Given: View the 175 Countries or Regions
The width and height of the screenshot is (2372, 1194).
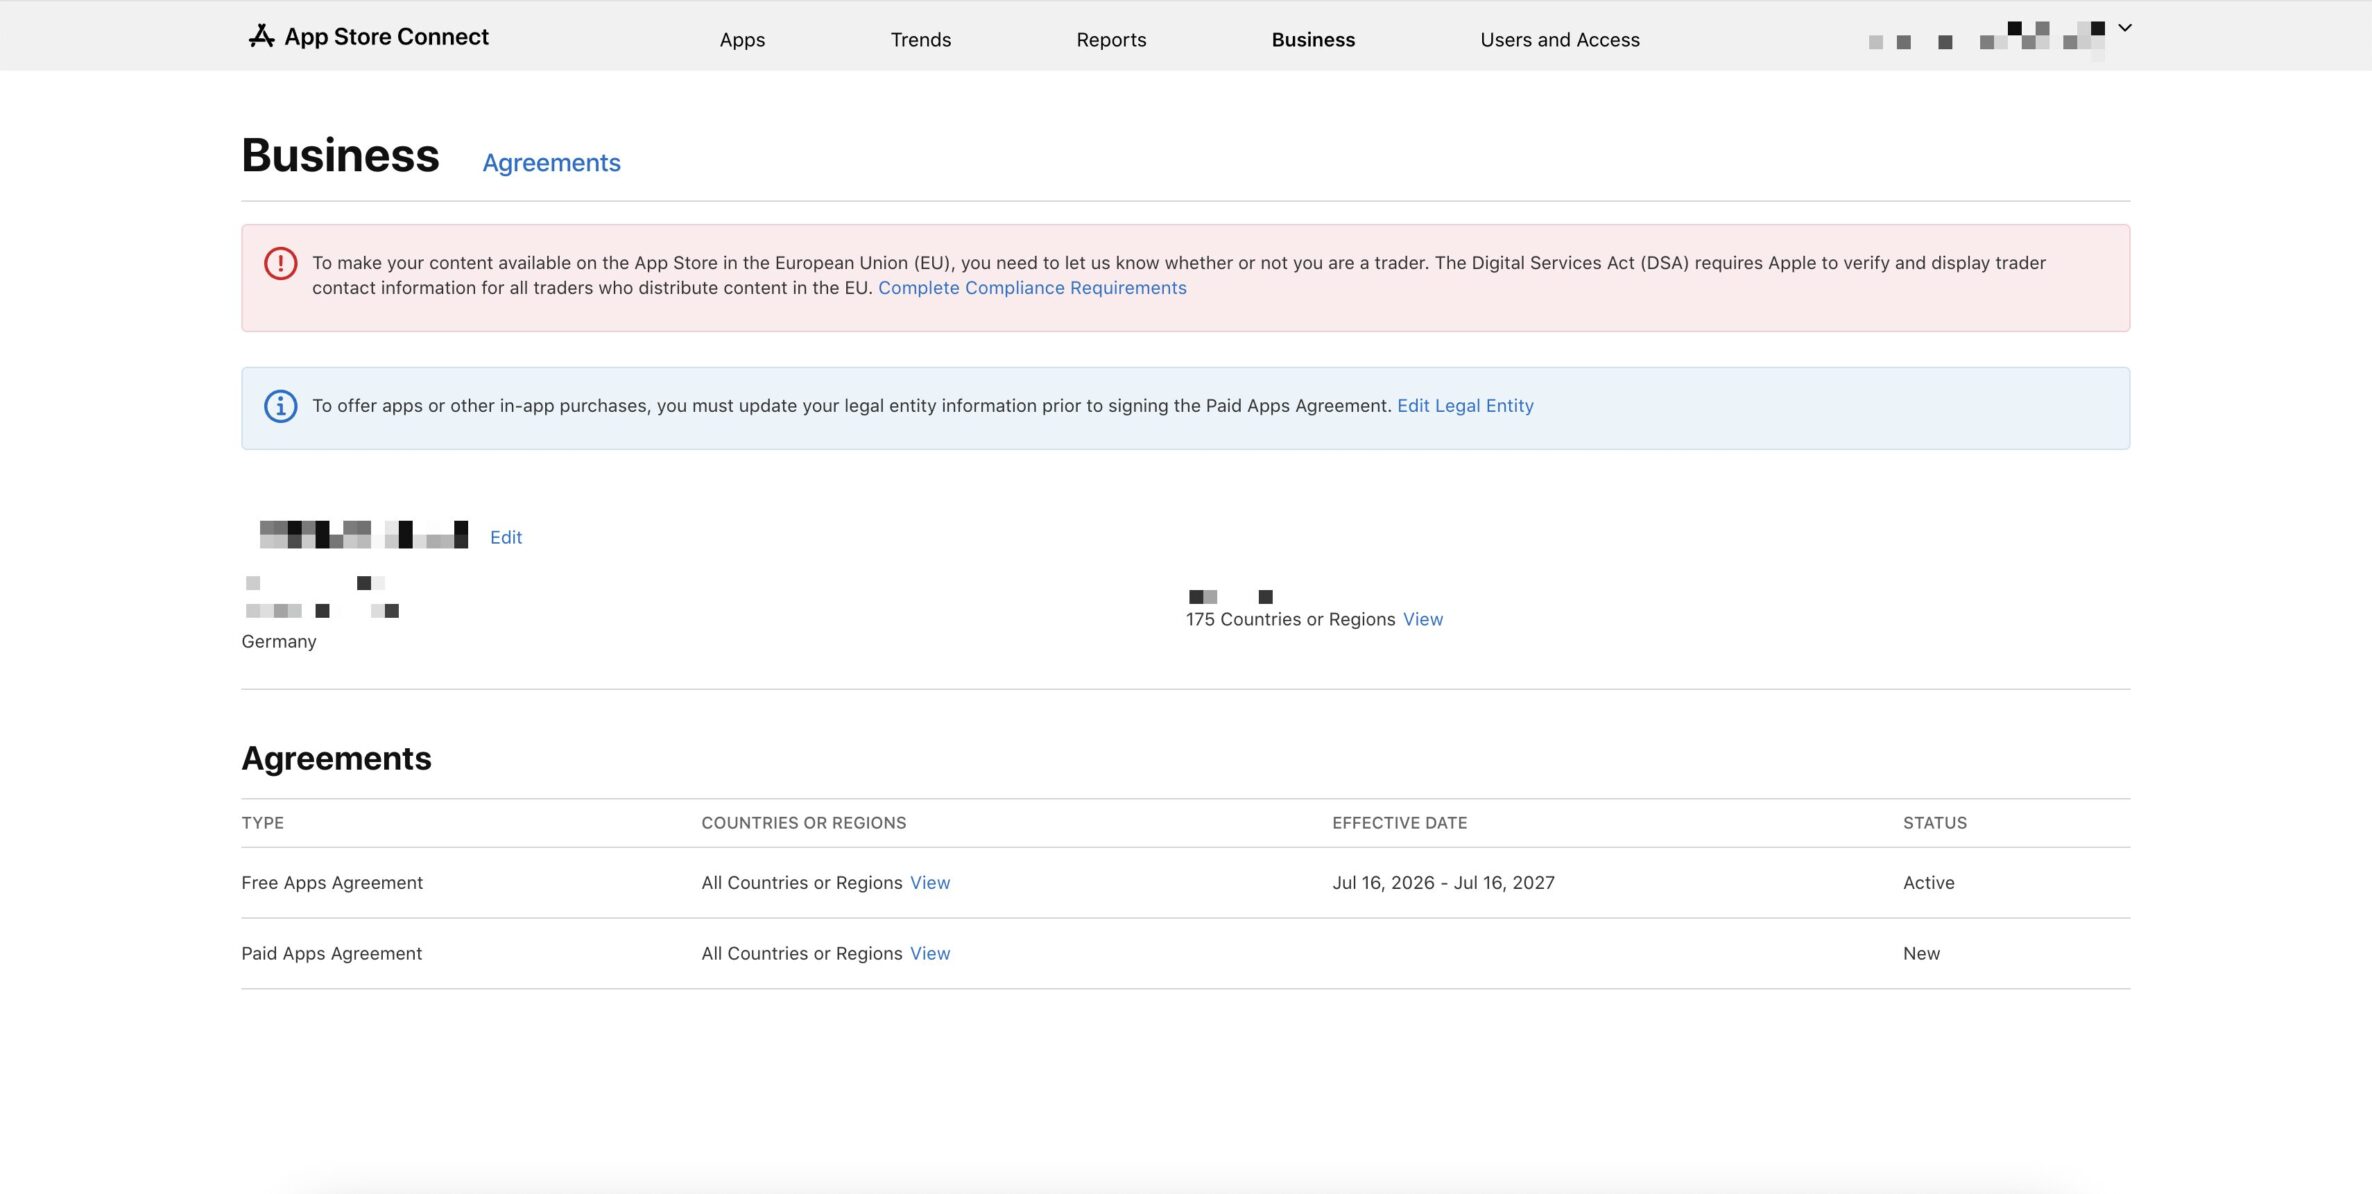Looking at the screenshot, I should click(x=1422, y=619).
